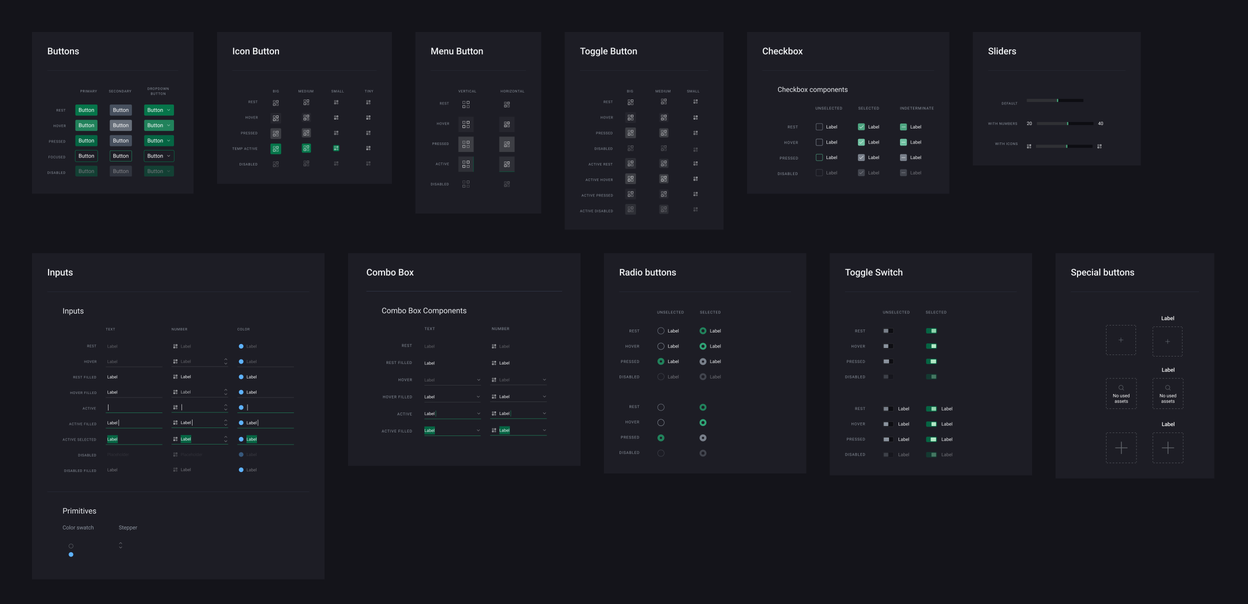
Task: Click the horizontal rest Menu Button icon
Action: (x=507, y=104)
